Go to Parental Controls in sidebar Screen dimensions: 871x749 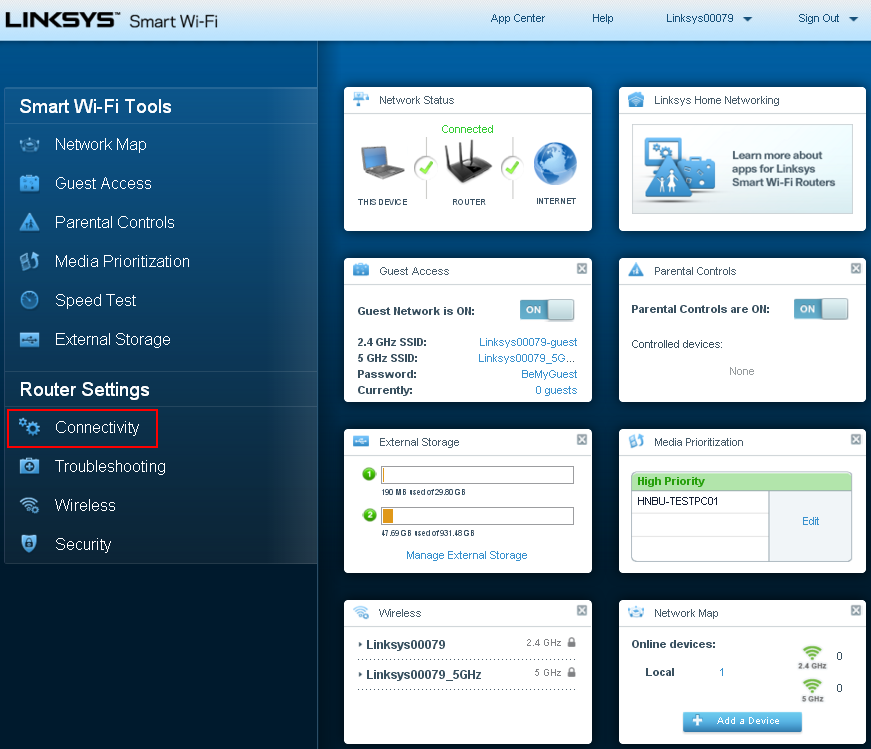[114, 222]
